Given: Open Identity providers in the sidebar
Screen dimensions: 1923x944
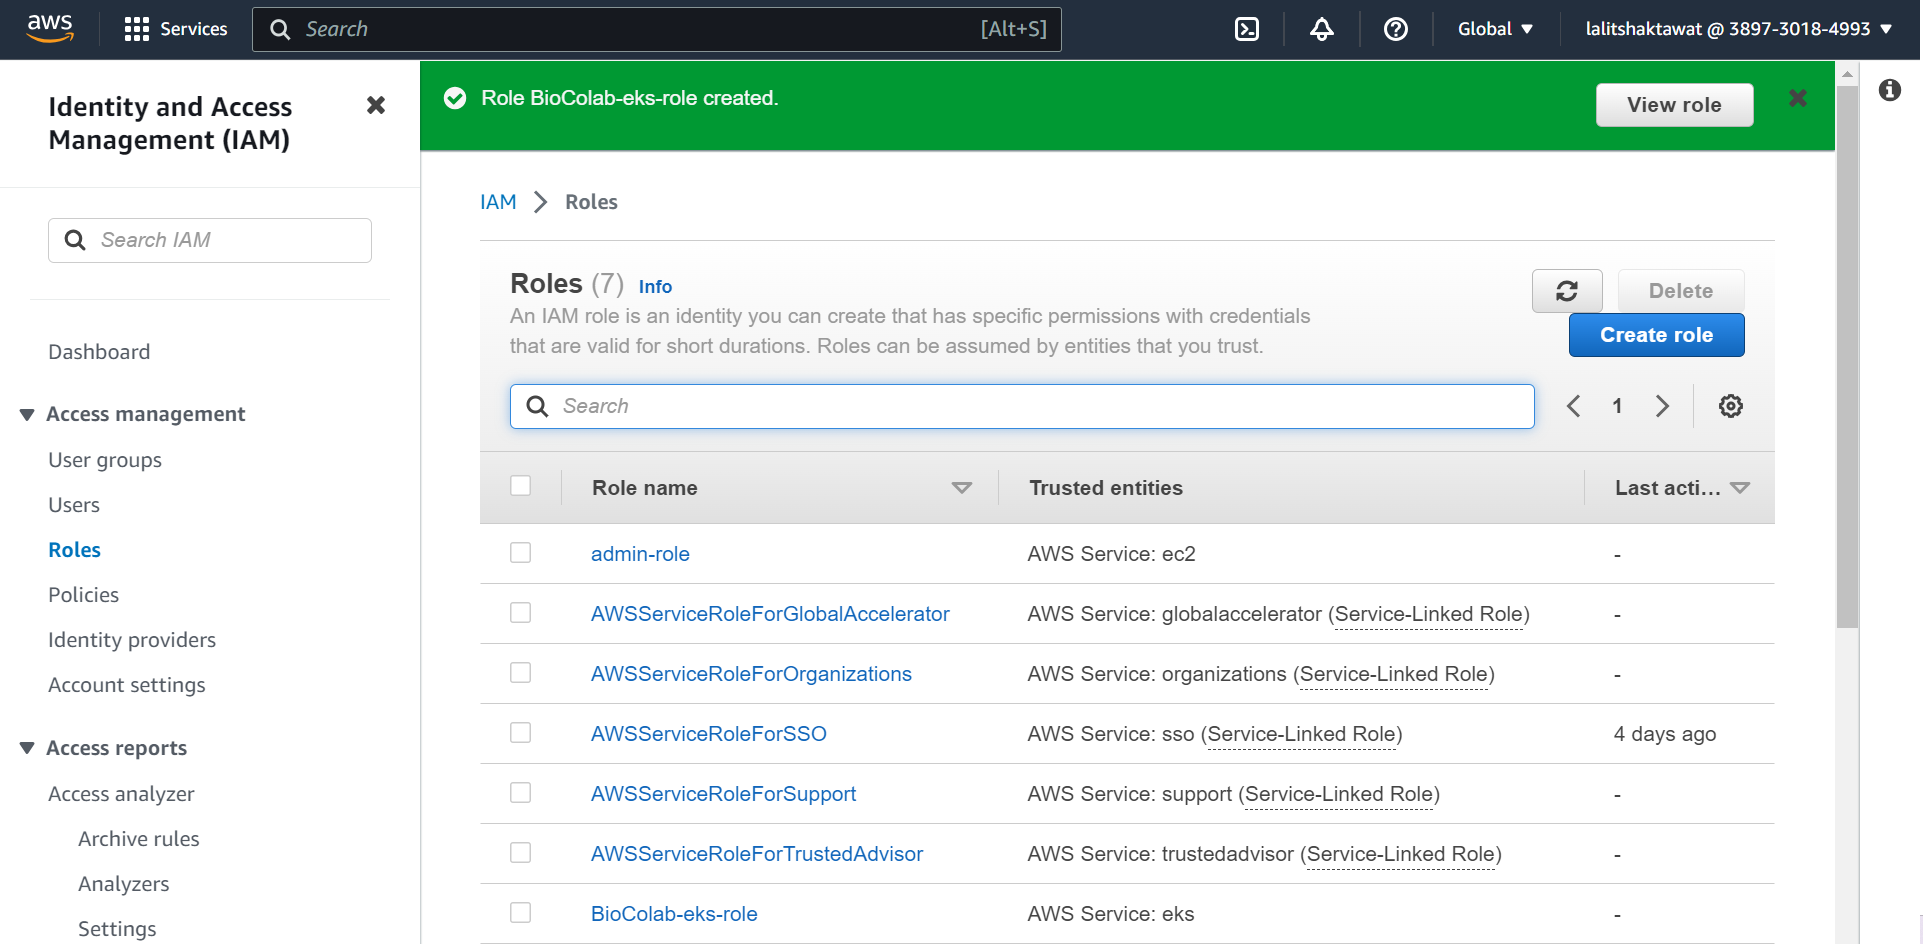Looking at the screenshot, I should pyautogui.click(x=132, y=640).
